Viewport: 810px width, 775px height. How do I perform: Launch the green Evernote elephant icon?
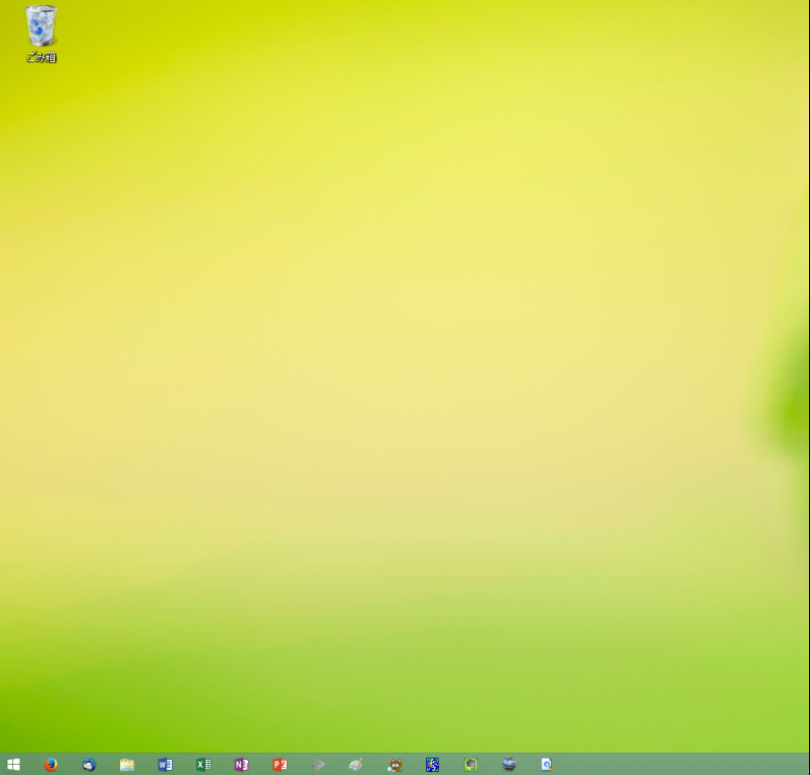pyautogui.click(x=470, y=765)
